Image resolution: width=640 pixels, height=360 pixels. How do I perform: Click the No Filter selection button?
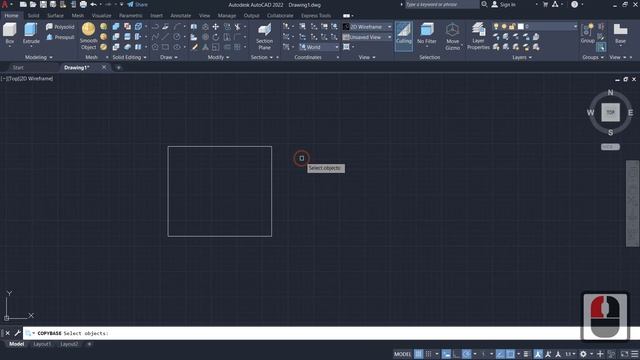pos(427,33)
